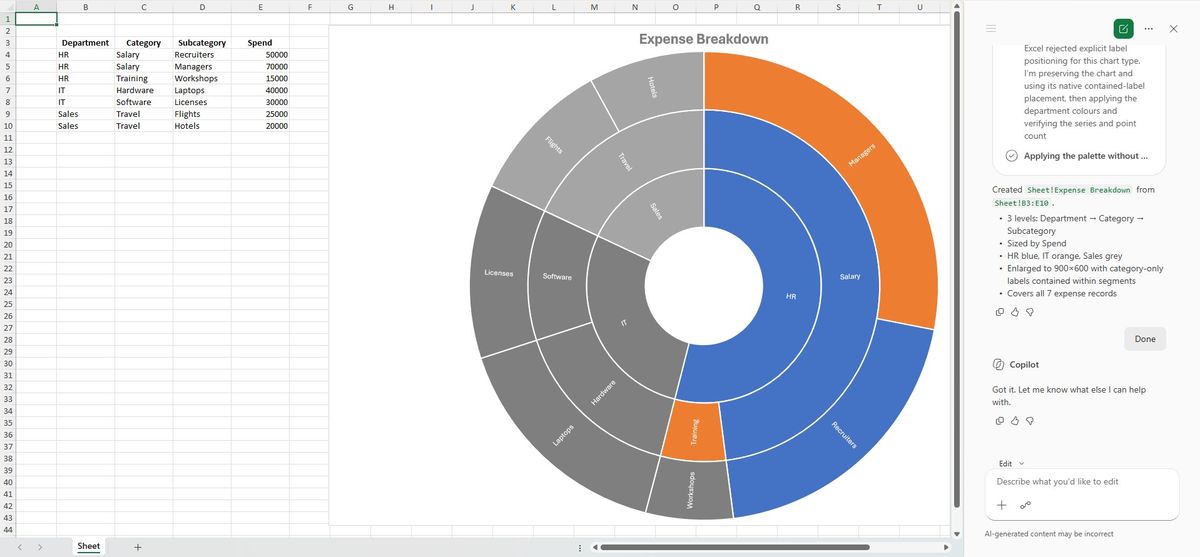Select the orange Training segment
This screenshot has height=557, width=1200.
(695, 432)
